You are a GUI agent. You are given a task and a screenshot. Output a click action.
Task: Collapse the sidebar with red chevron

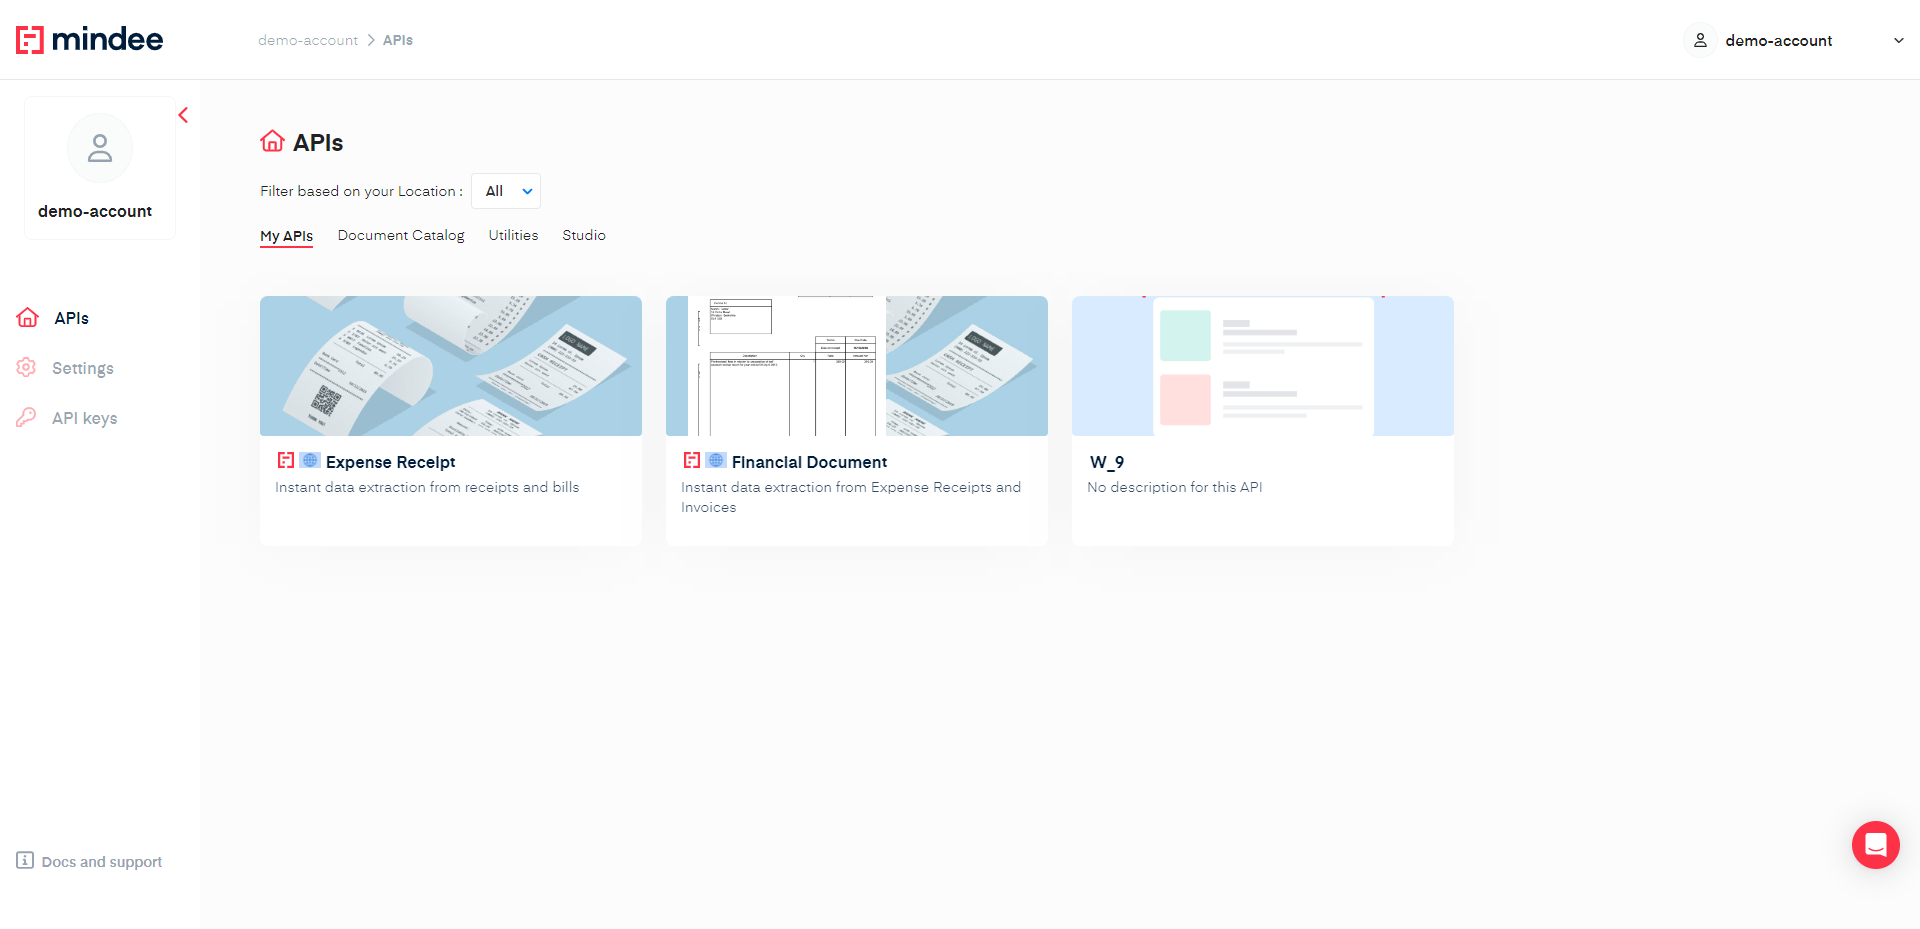(183, 115)
